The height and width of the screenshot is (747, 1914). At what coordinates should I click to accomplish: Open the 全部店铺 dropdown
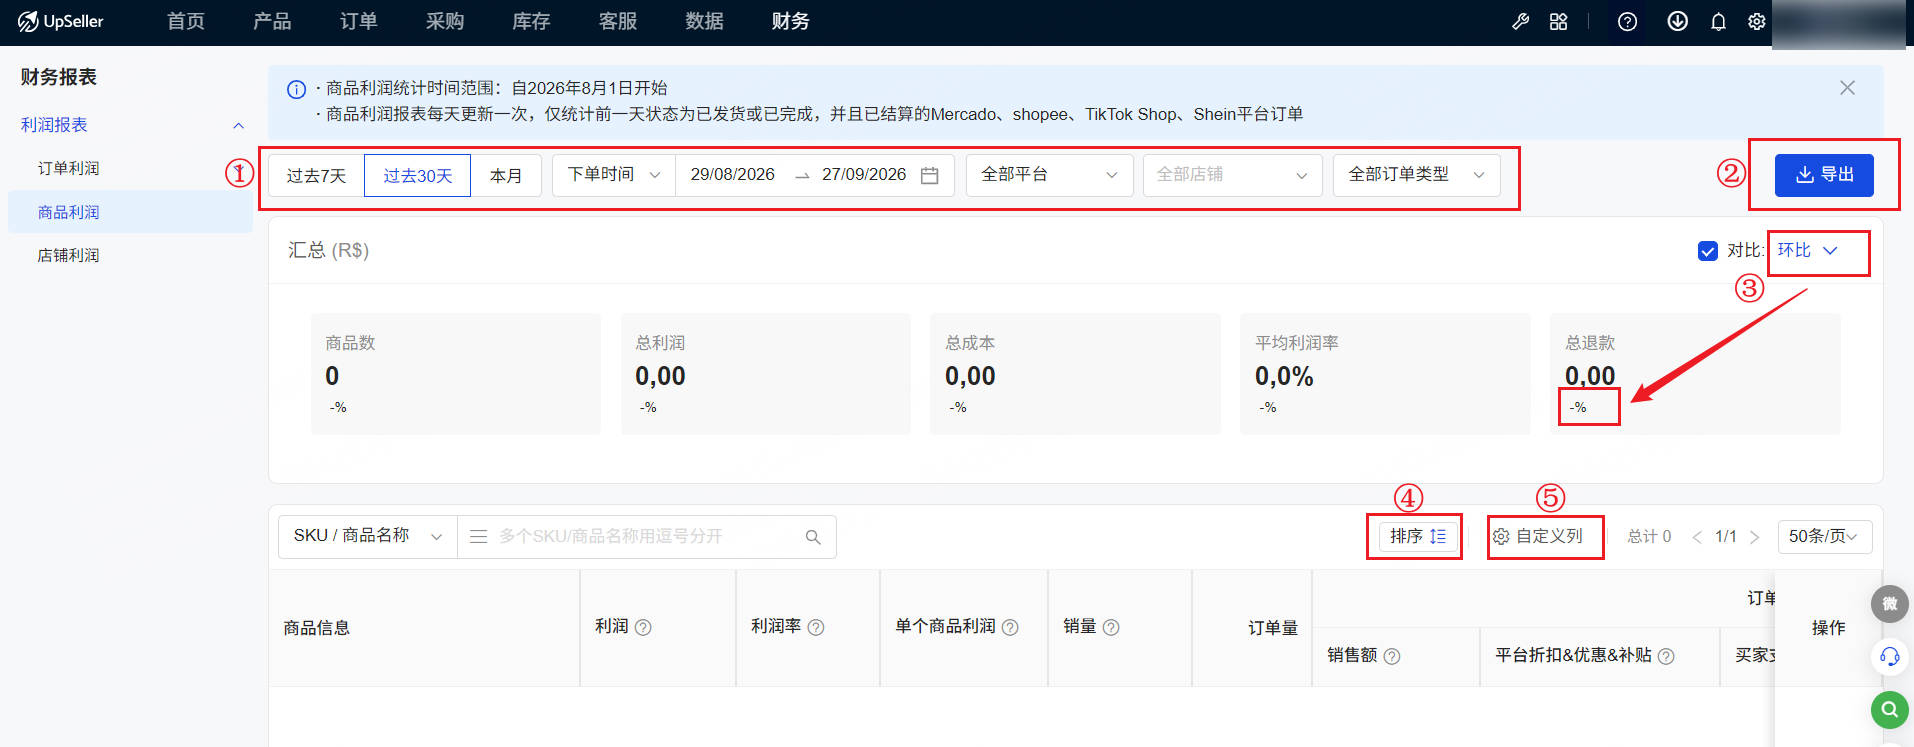[x=1232, y=175]
